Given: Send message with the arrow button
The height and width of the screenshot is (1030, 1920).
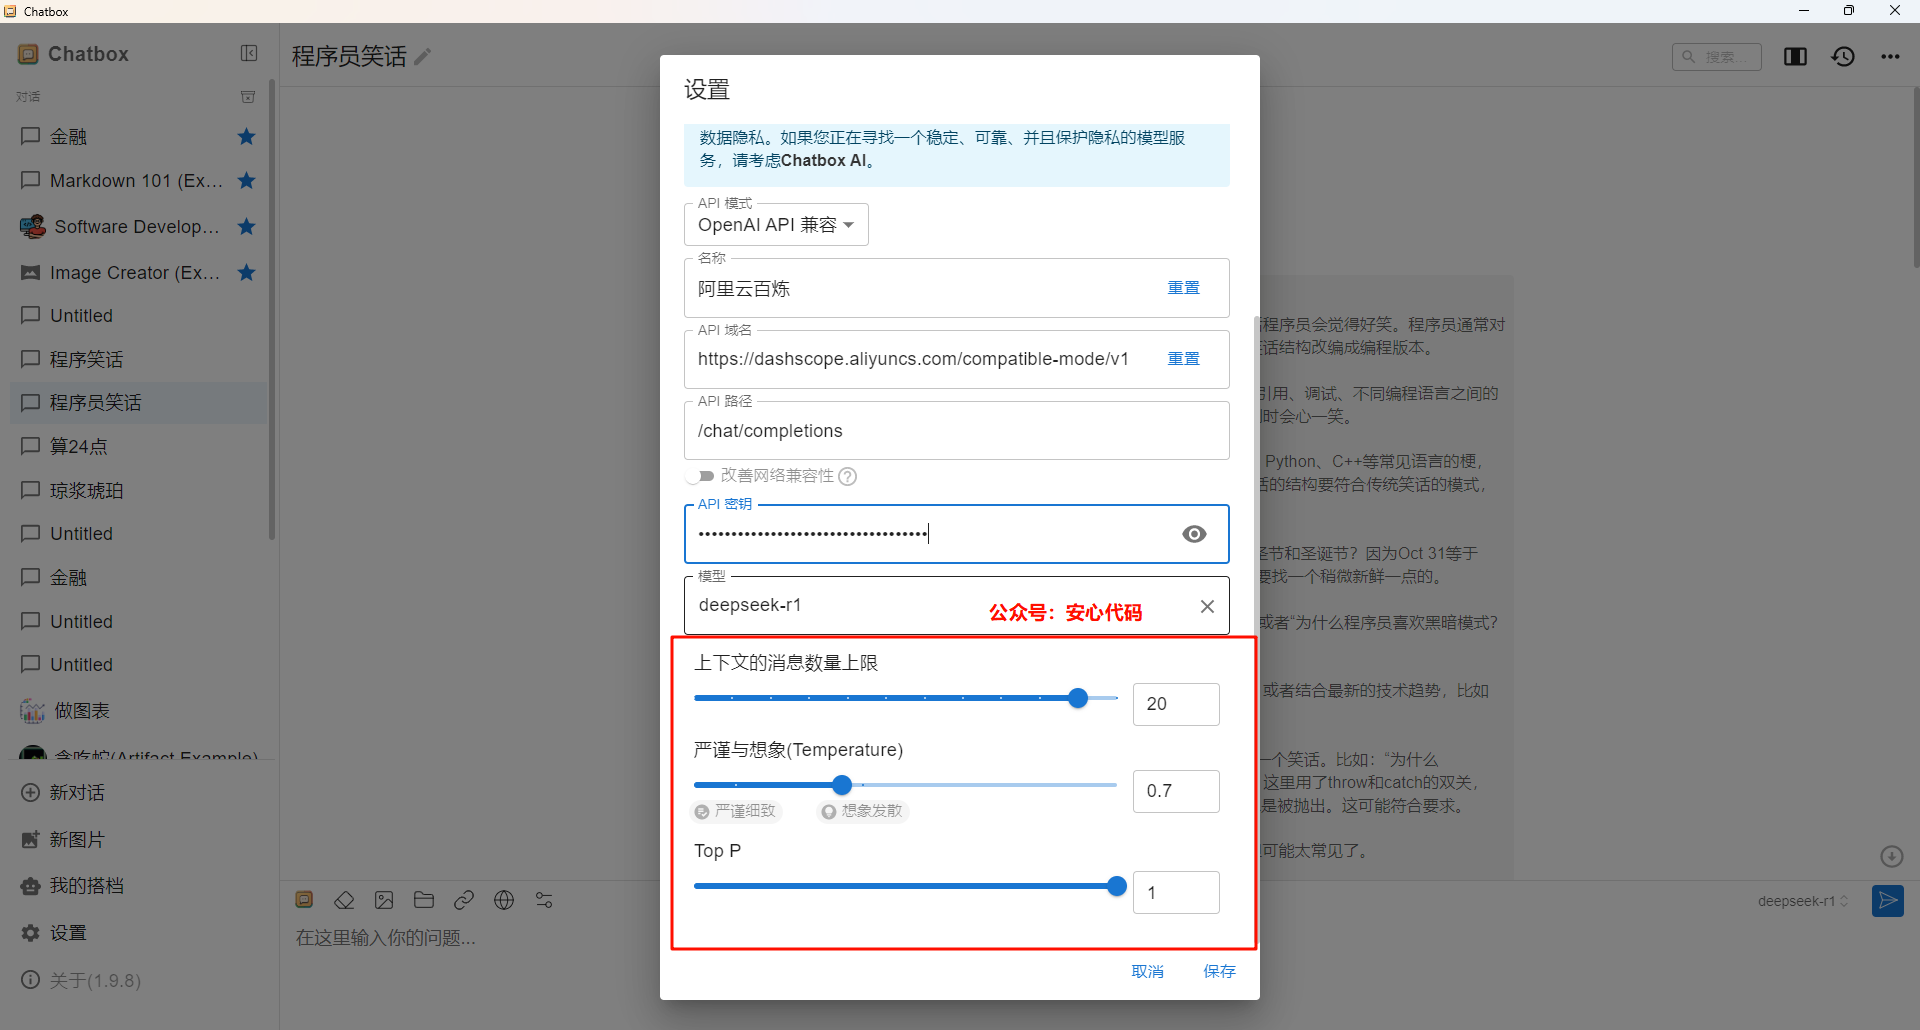Looking at the screenshot, I should 1888,901.
